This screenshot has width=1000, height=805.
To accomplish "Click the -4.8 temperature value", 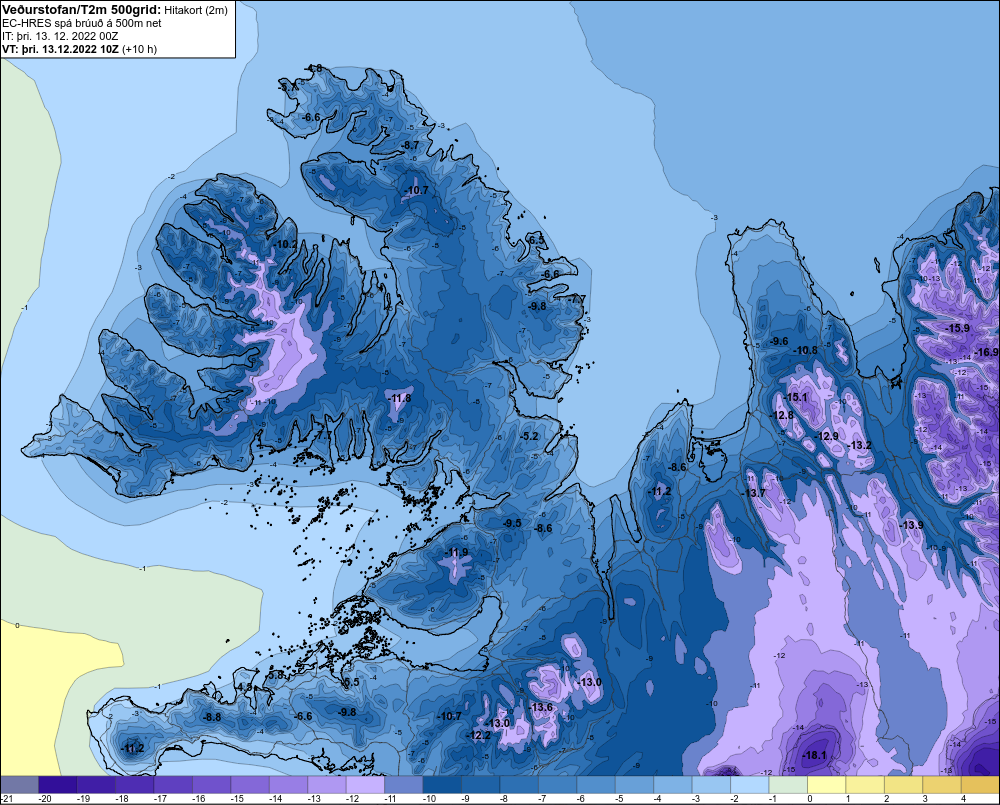I will 313,68.
